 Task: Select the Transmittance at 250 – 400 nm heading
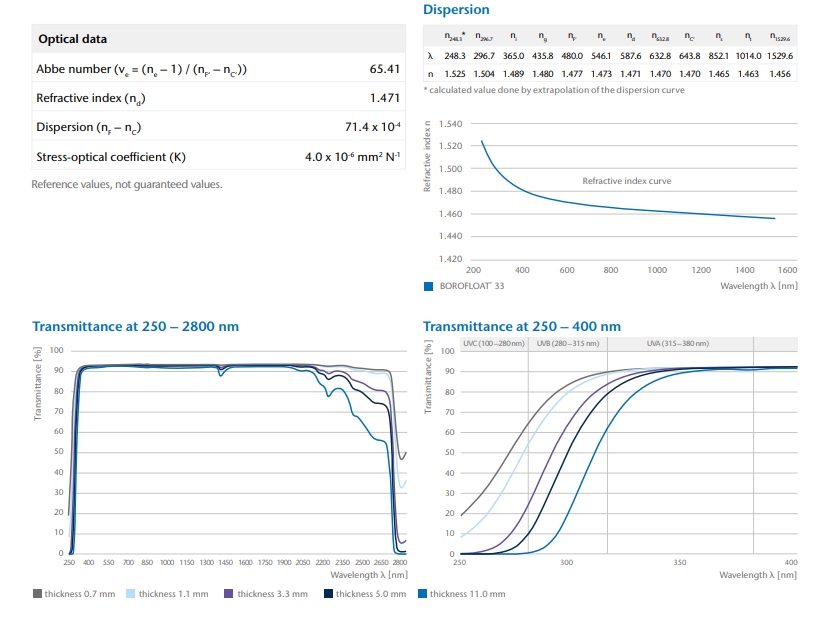[x=521, y=327]
